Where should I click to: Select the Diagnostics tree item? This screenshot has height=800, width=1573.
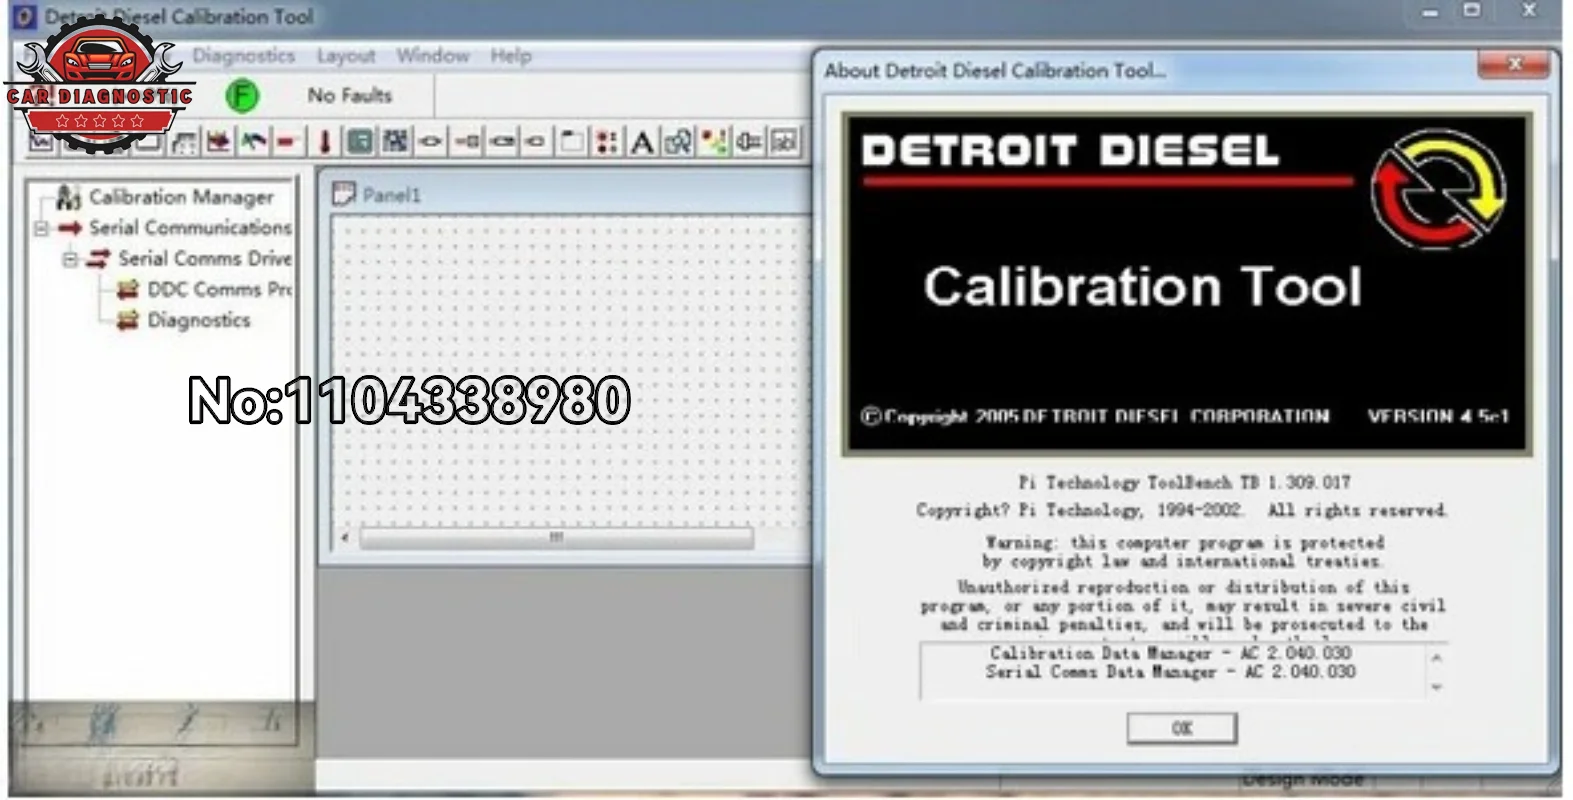coord(199,321)
